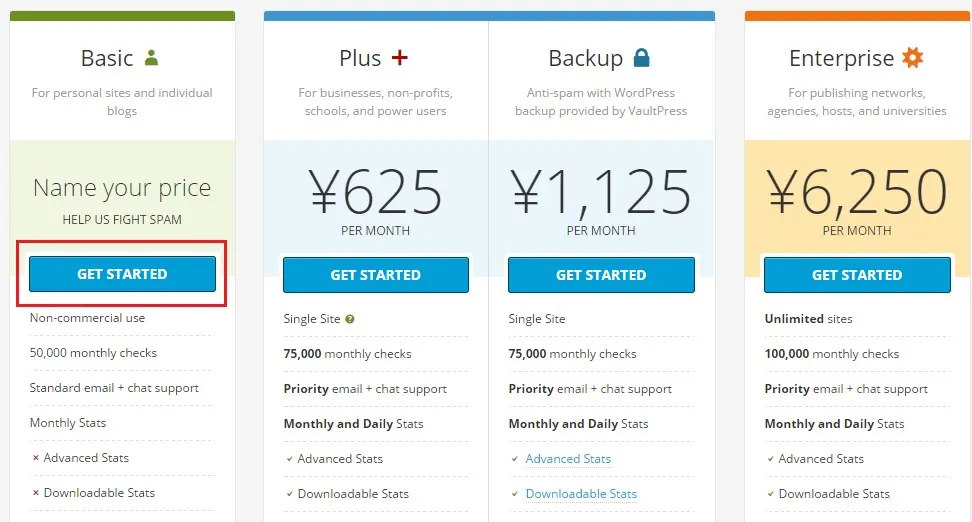Open the Advanced Stats link under Backup

(568, 459)
